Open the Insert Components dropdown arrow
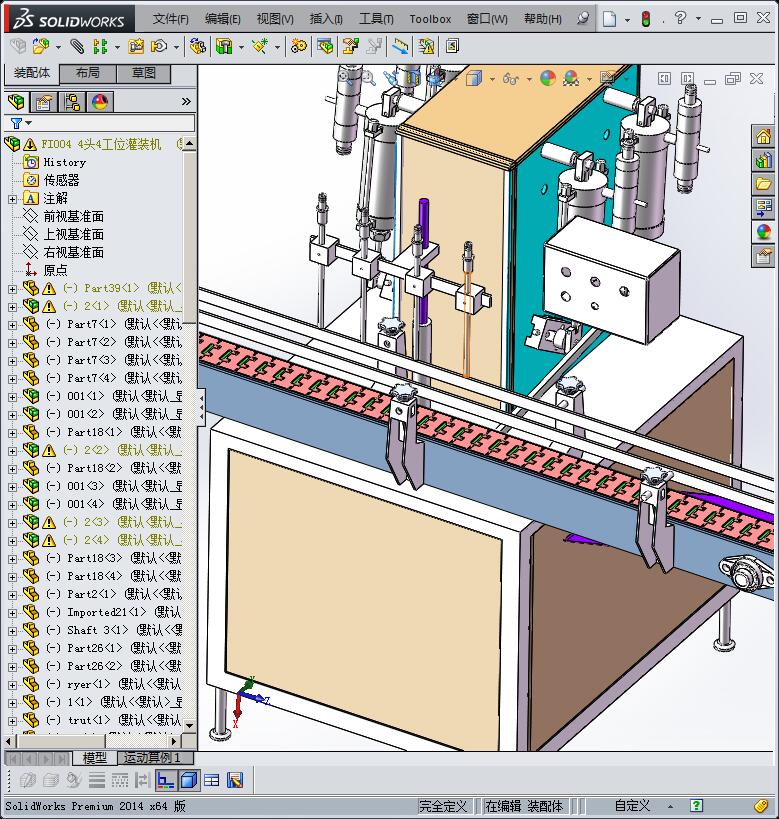779x819 pixels. point(58,48)
